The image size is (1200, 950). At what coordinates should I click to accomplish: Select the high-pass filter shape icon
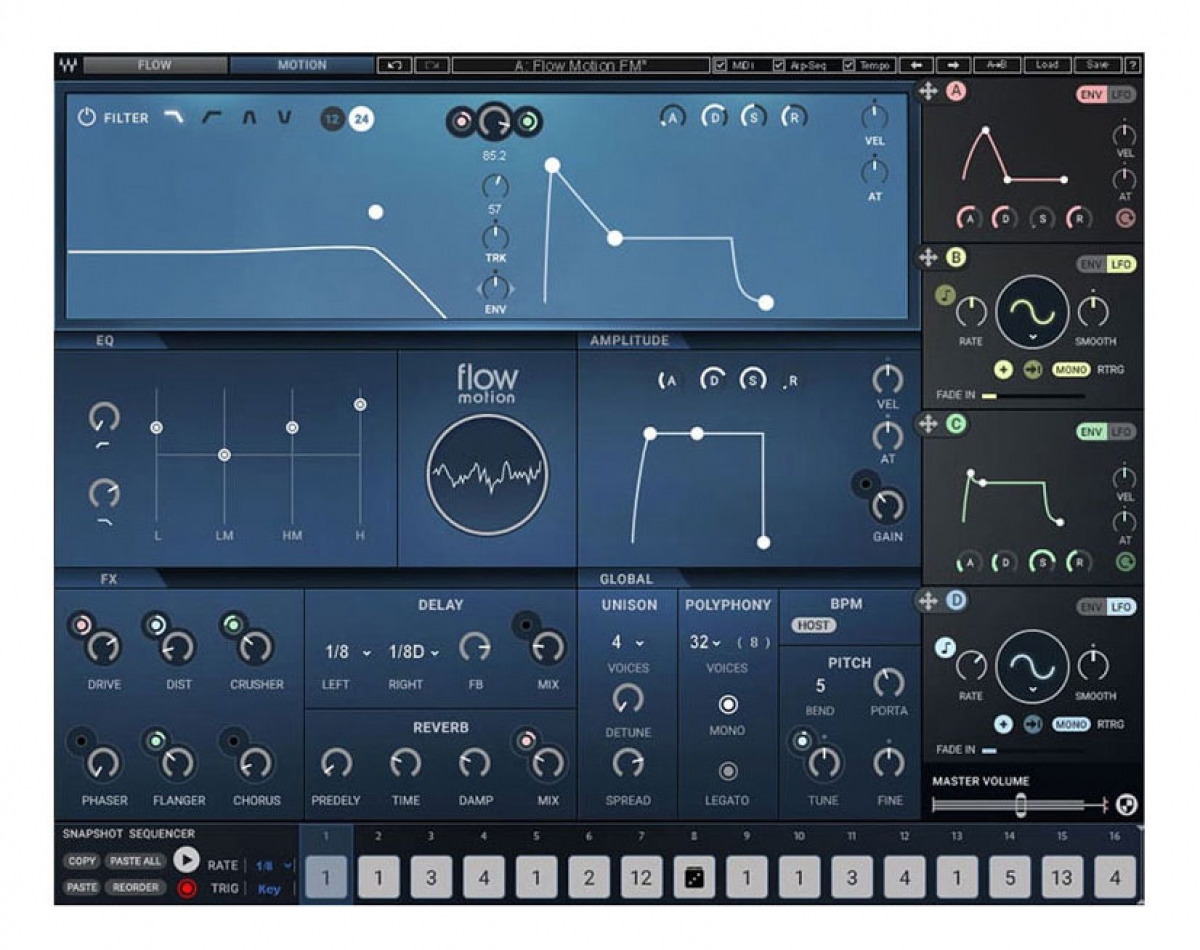click(211, 117)
